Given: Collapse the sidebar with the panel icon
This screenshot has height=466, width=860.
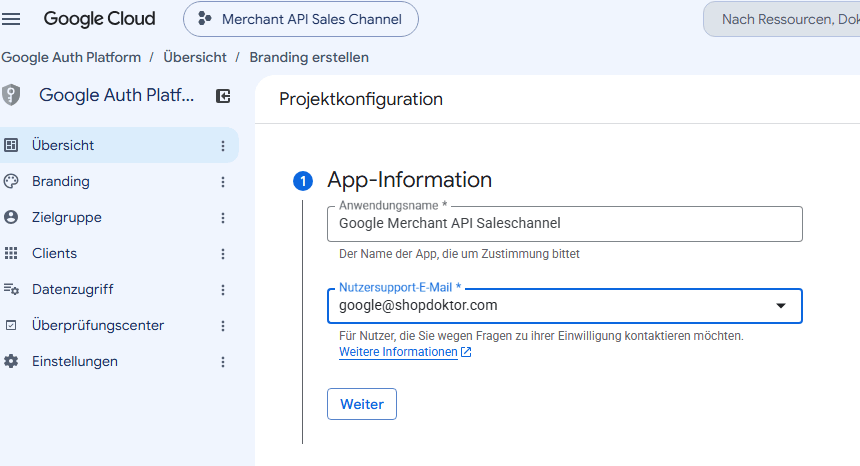Looking at the screenshot, I should tap(223, 96).
